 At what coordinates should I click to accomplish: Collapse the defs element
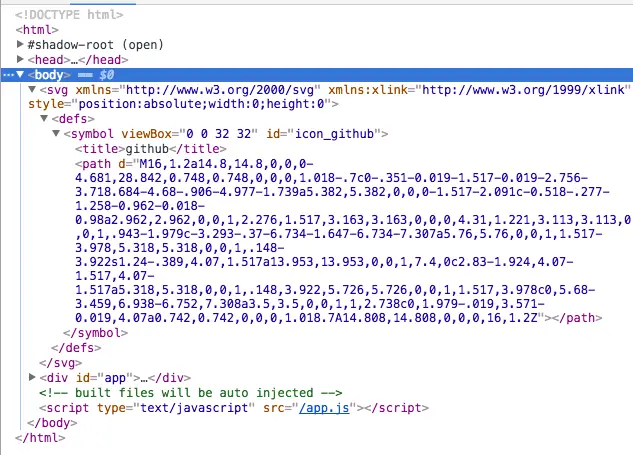(x=44, y=118)
